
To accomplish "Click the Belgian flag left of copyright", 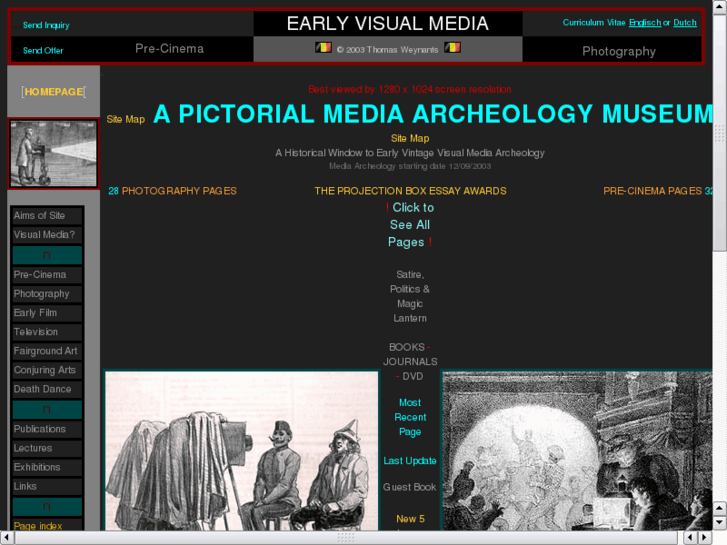I will [x=323, y=47].
